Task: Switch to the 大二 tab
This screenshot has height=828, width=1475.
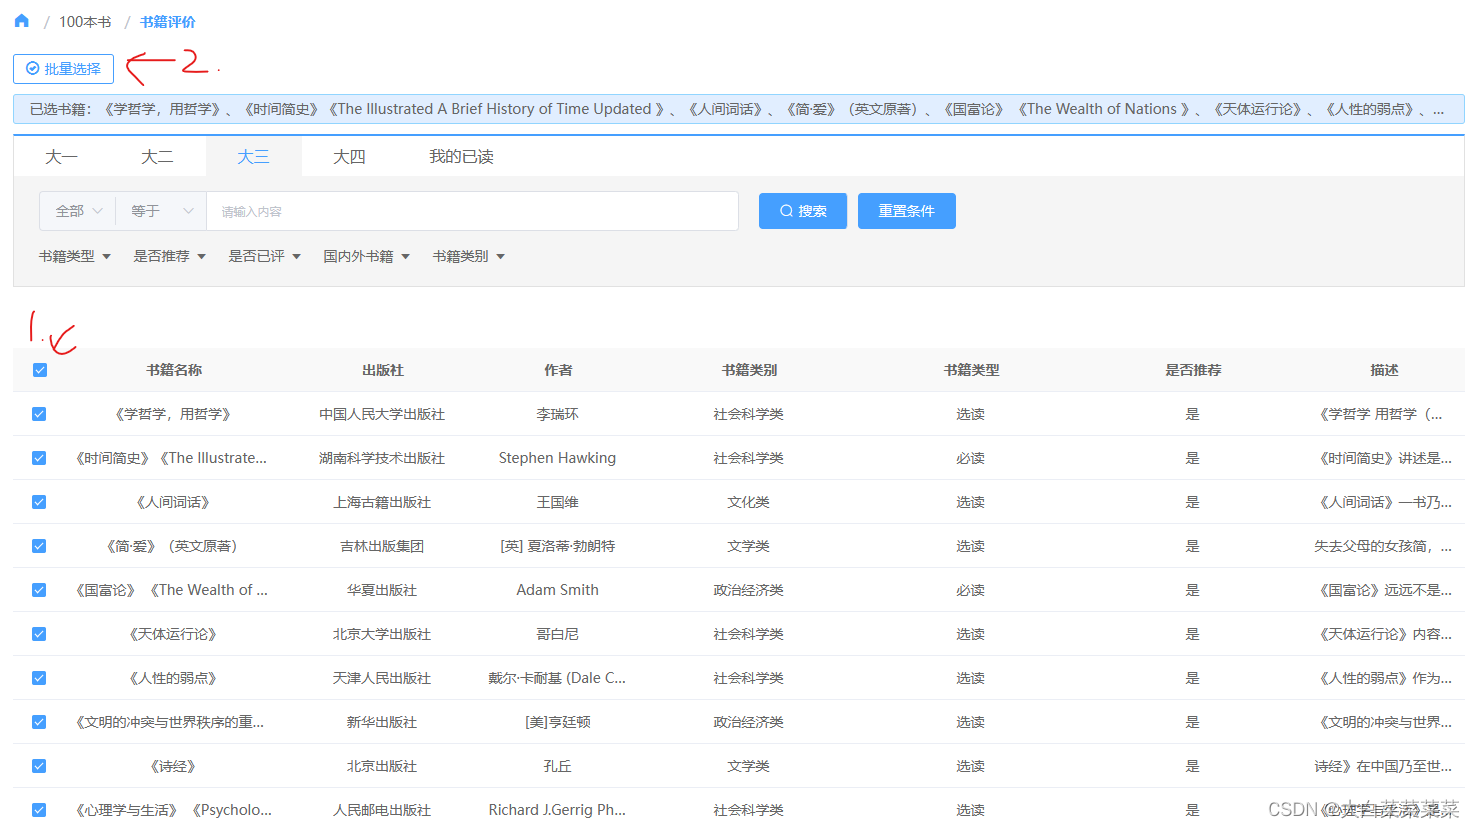Action: pyautogui.click(x=157, y=157)
